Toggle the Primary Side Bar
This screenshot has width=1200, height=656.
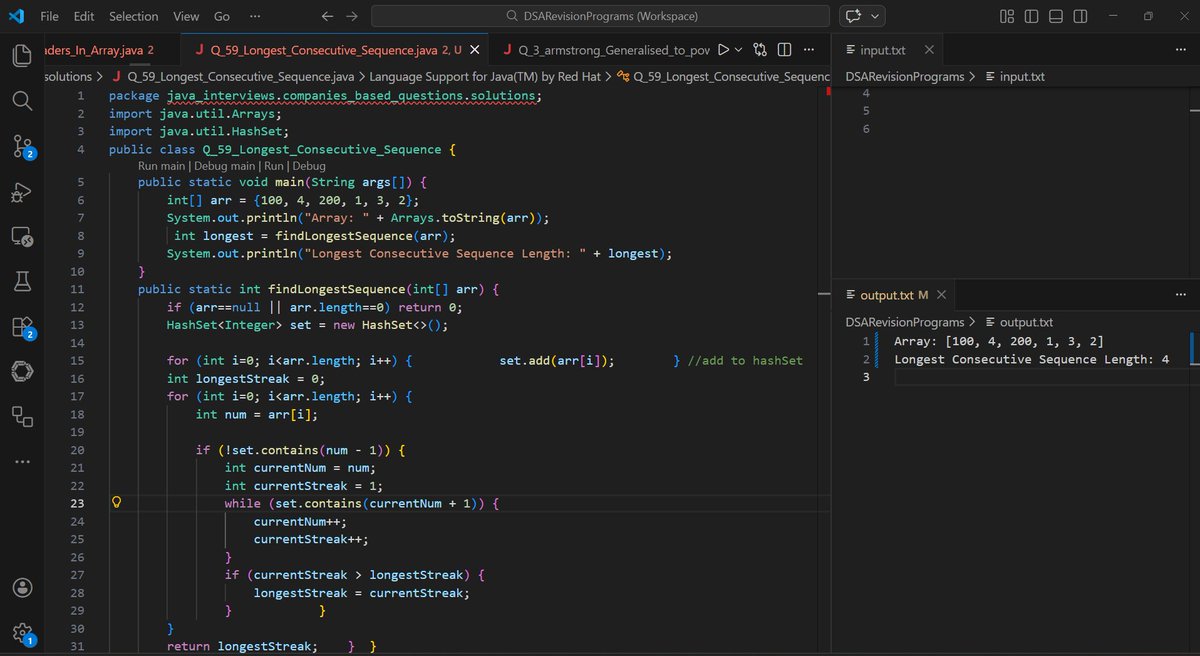1031,16
